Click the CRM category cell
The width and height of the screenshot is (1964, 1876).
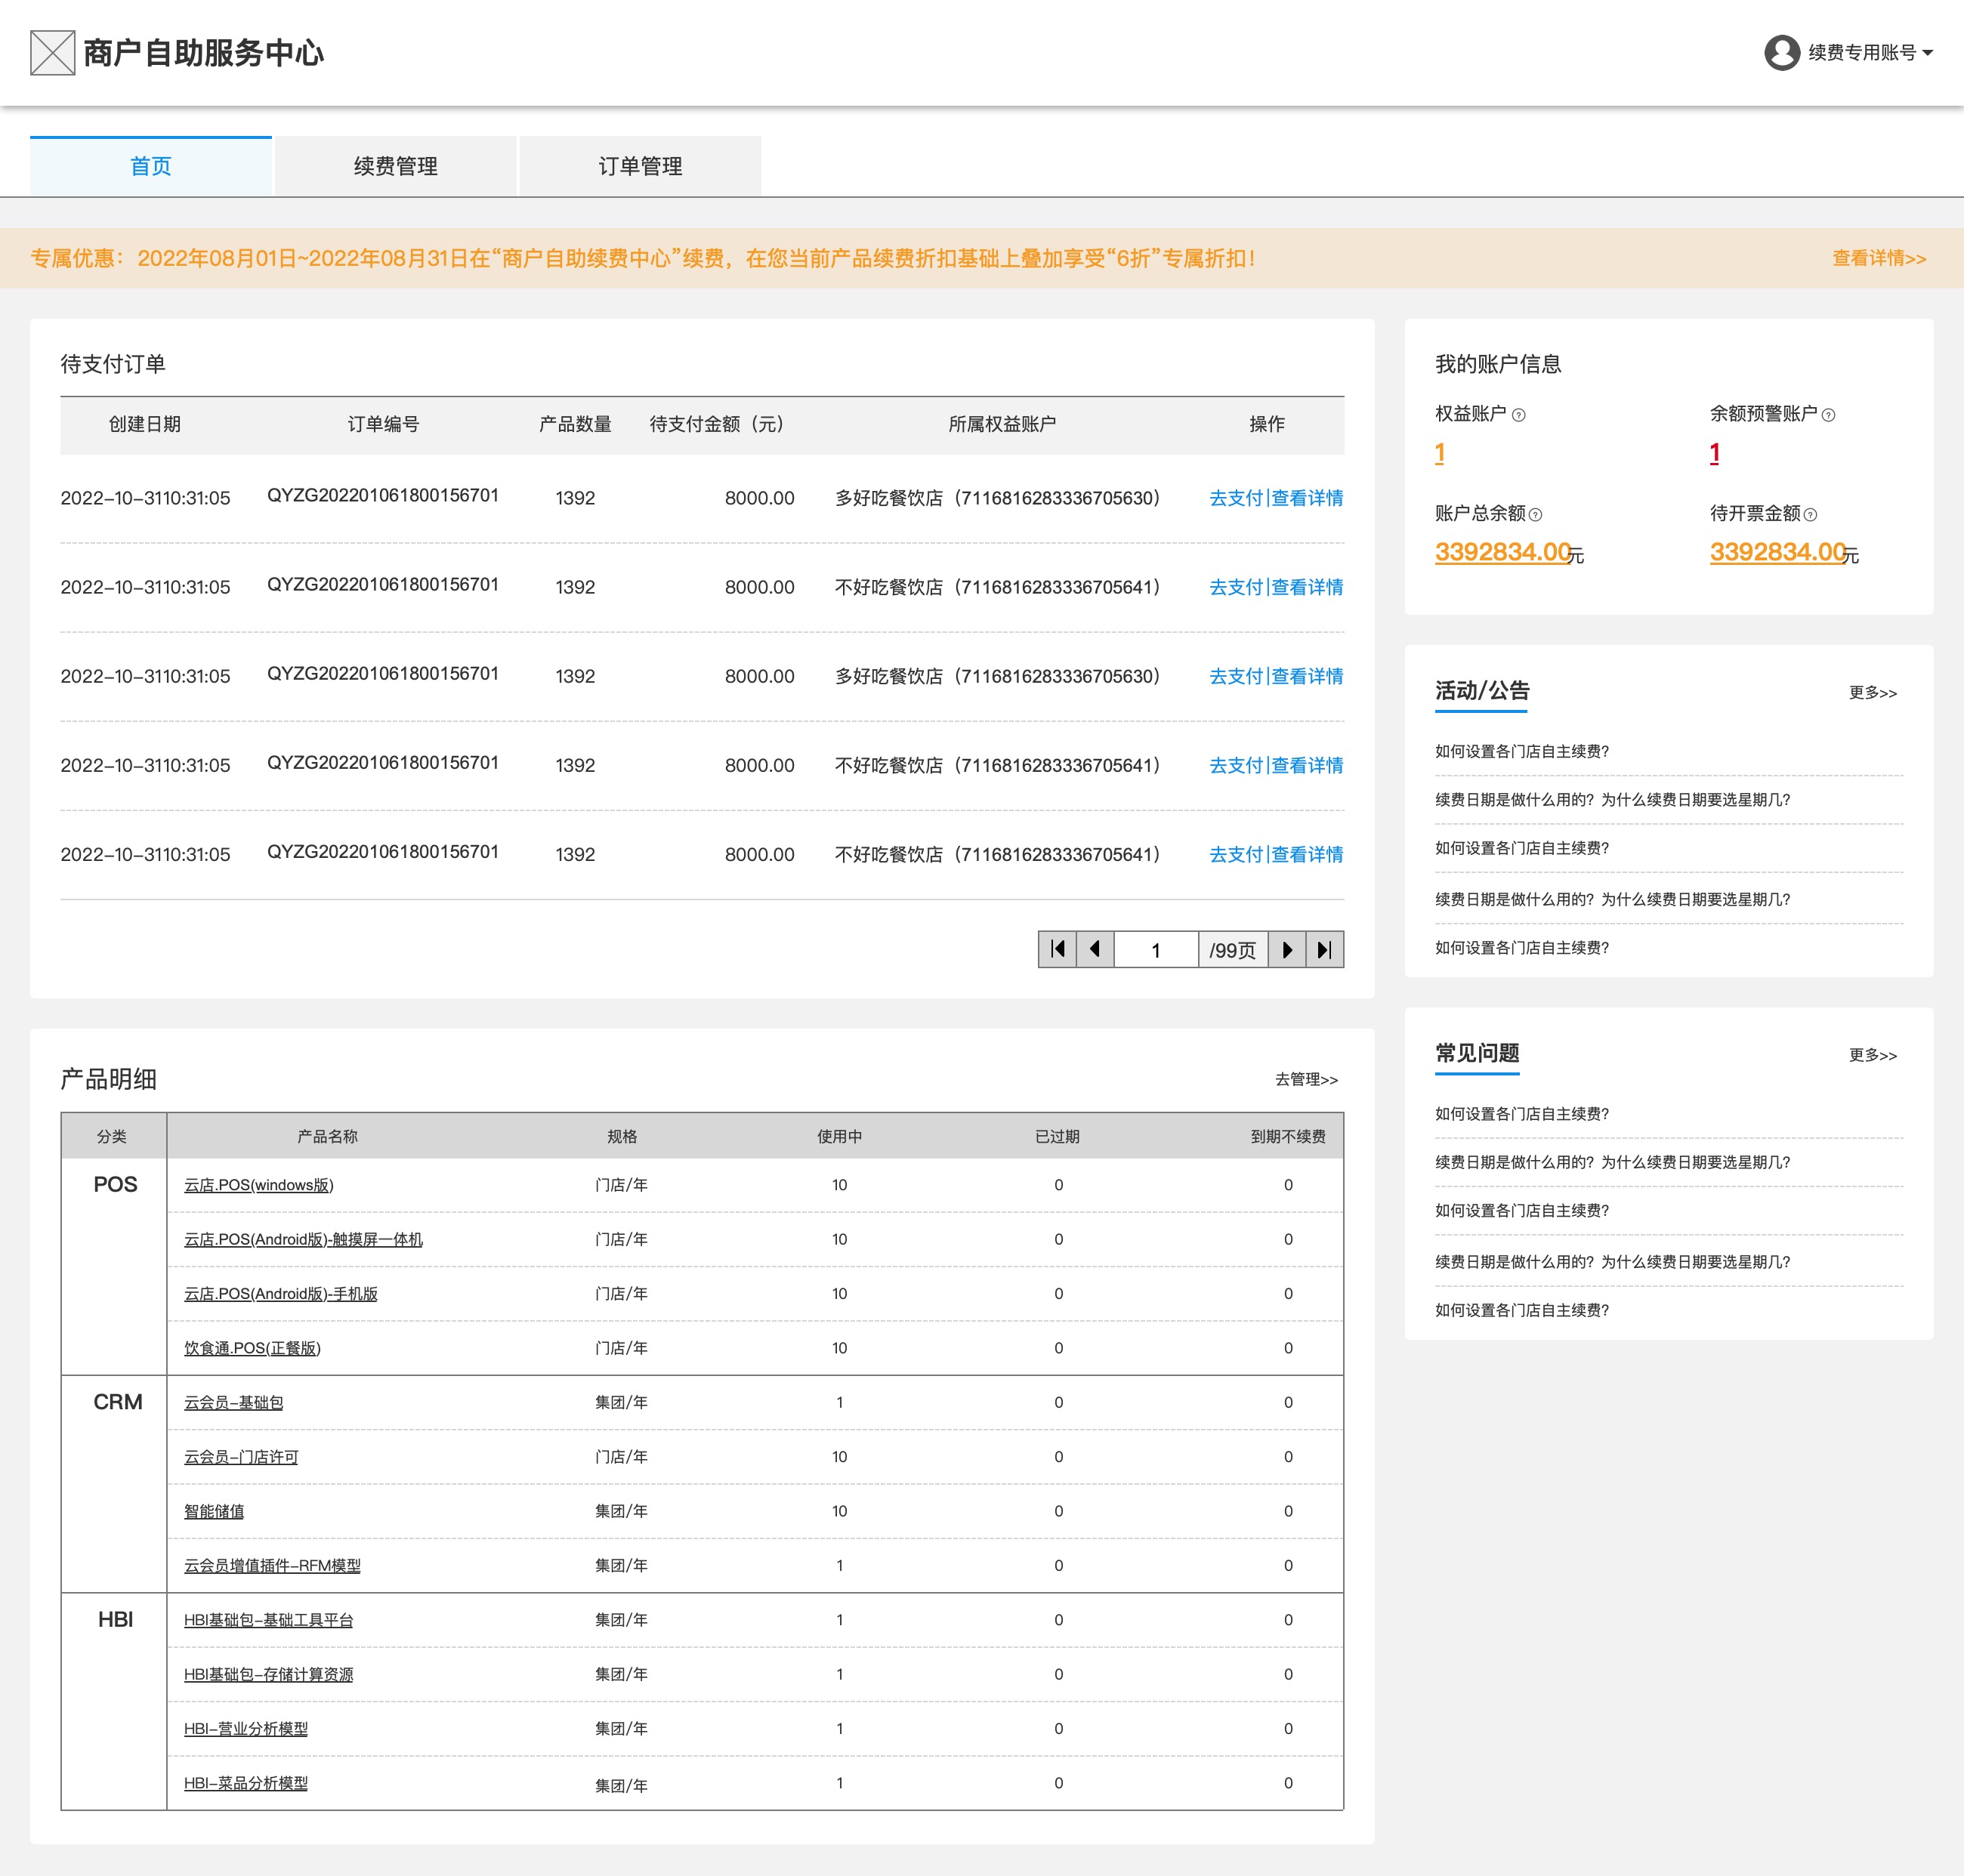[x=114, y=1484]
